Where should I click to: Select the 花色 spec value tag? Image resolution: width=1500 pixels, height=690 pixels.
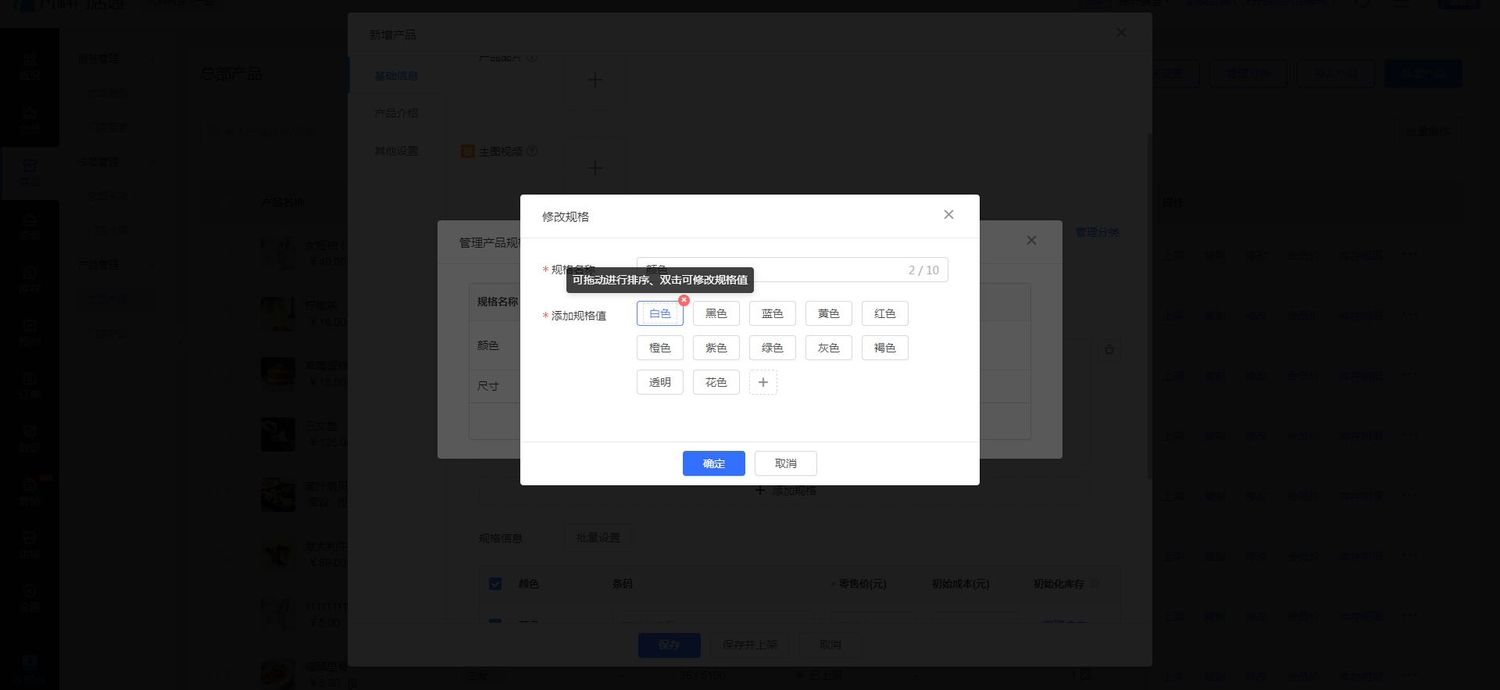[716, 382]
